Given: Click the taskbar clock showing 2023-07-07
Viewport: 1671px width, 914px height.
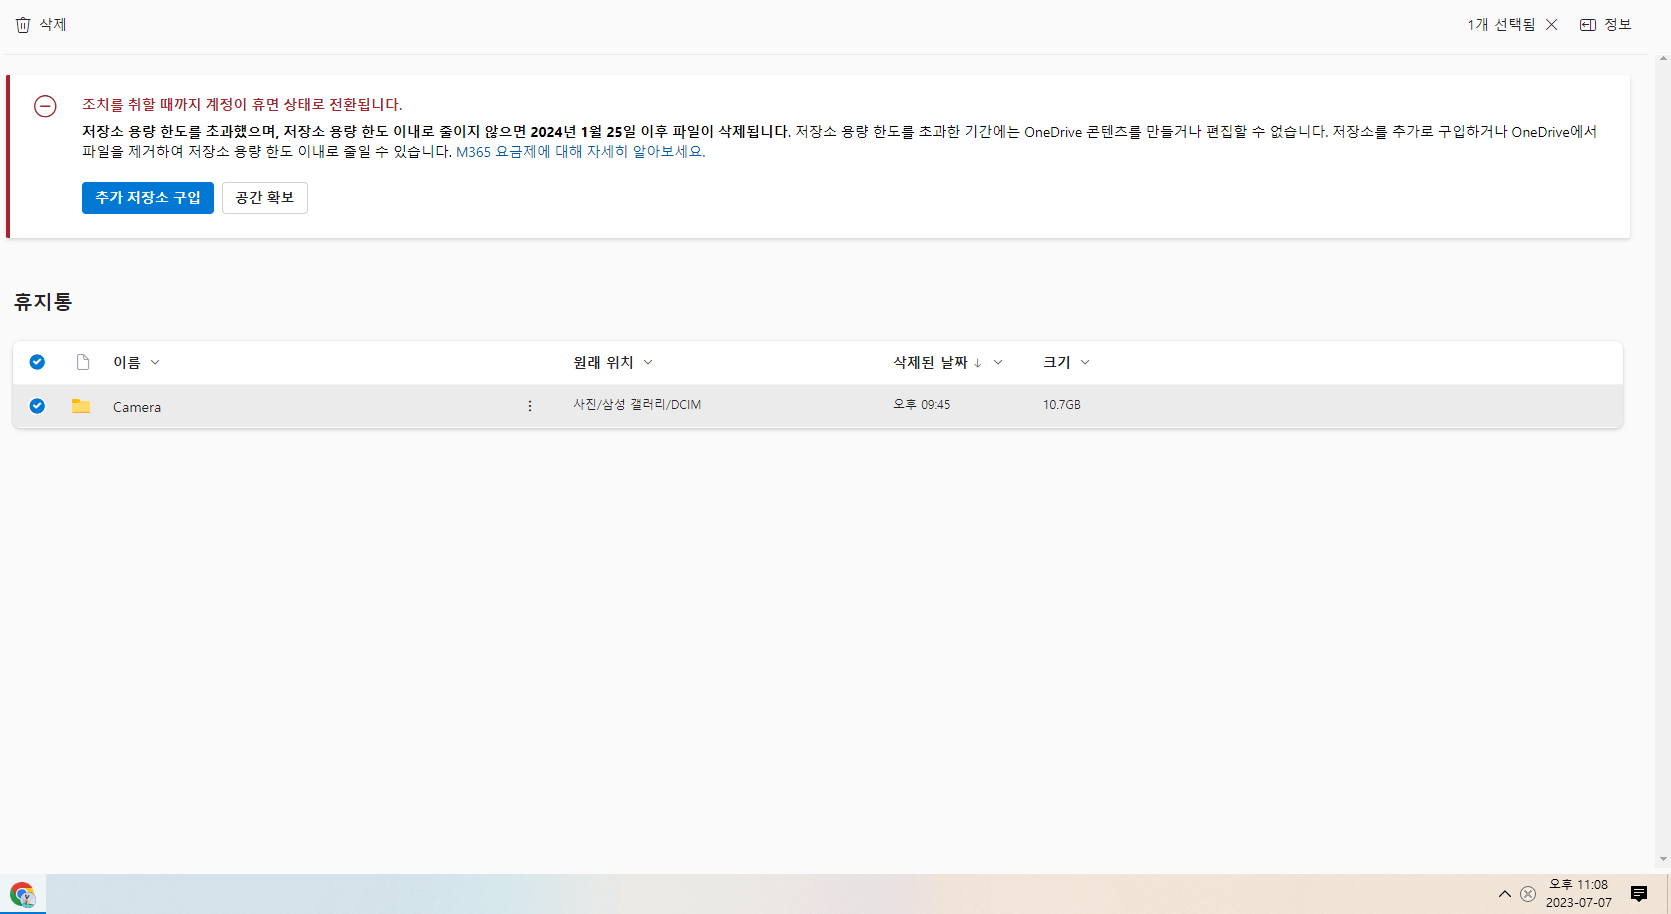Looking at the screenshot, I should click(1579, 894).
